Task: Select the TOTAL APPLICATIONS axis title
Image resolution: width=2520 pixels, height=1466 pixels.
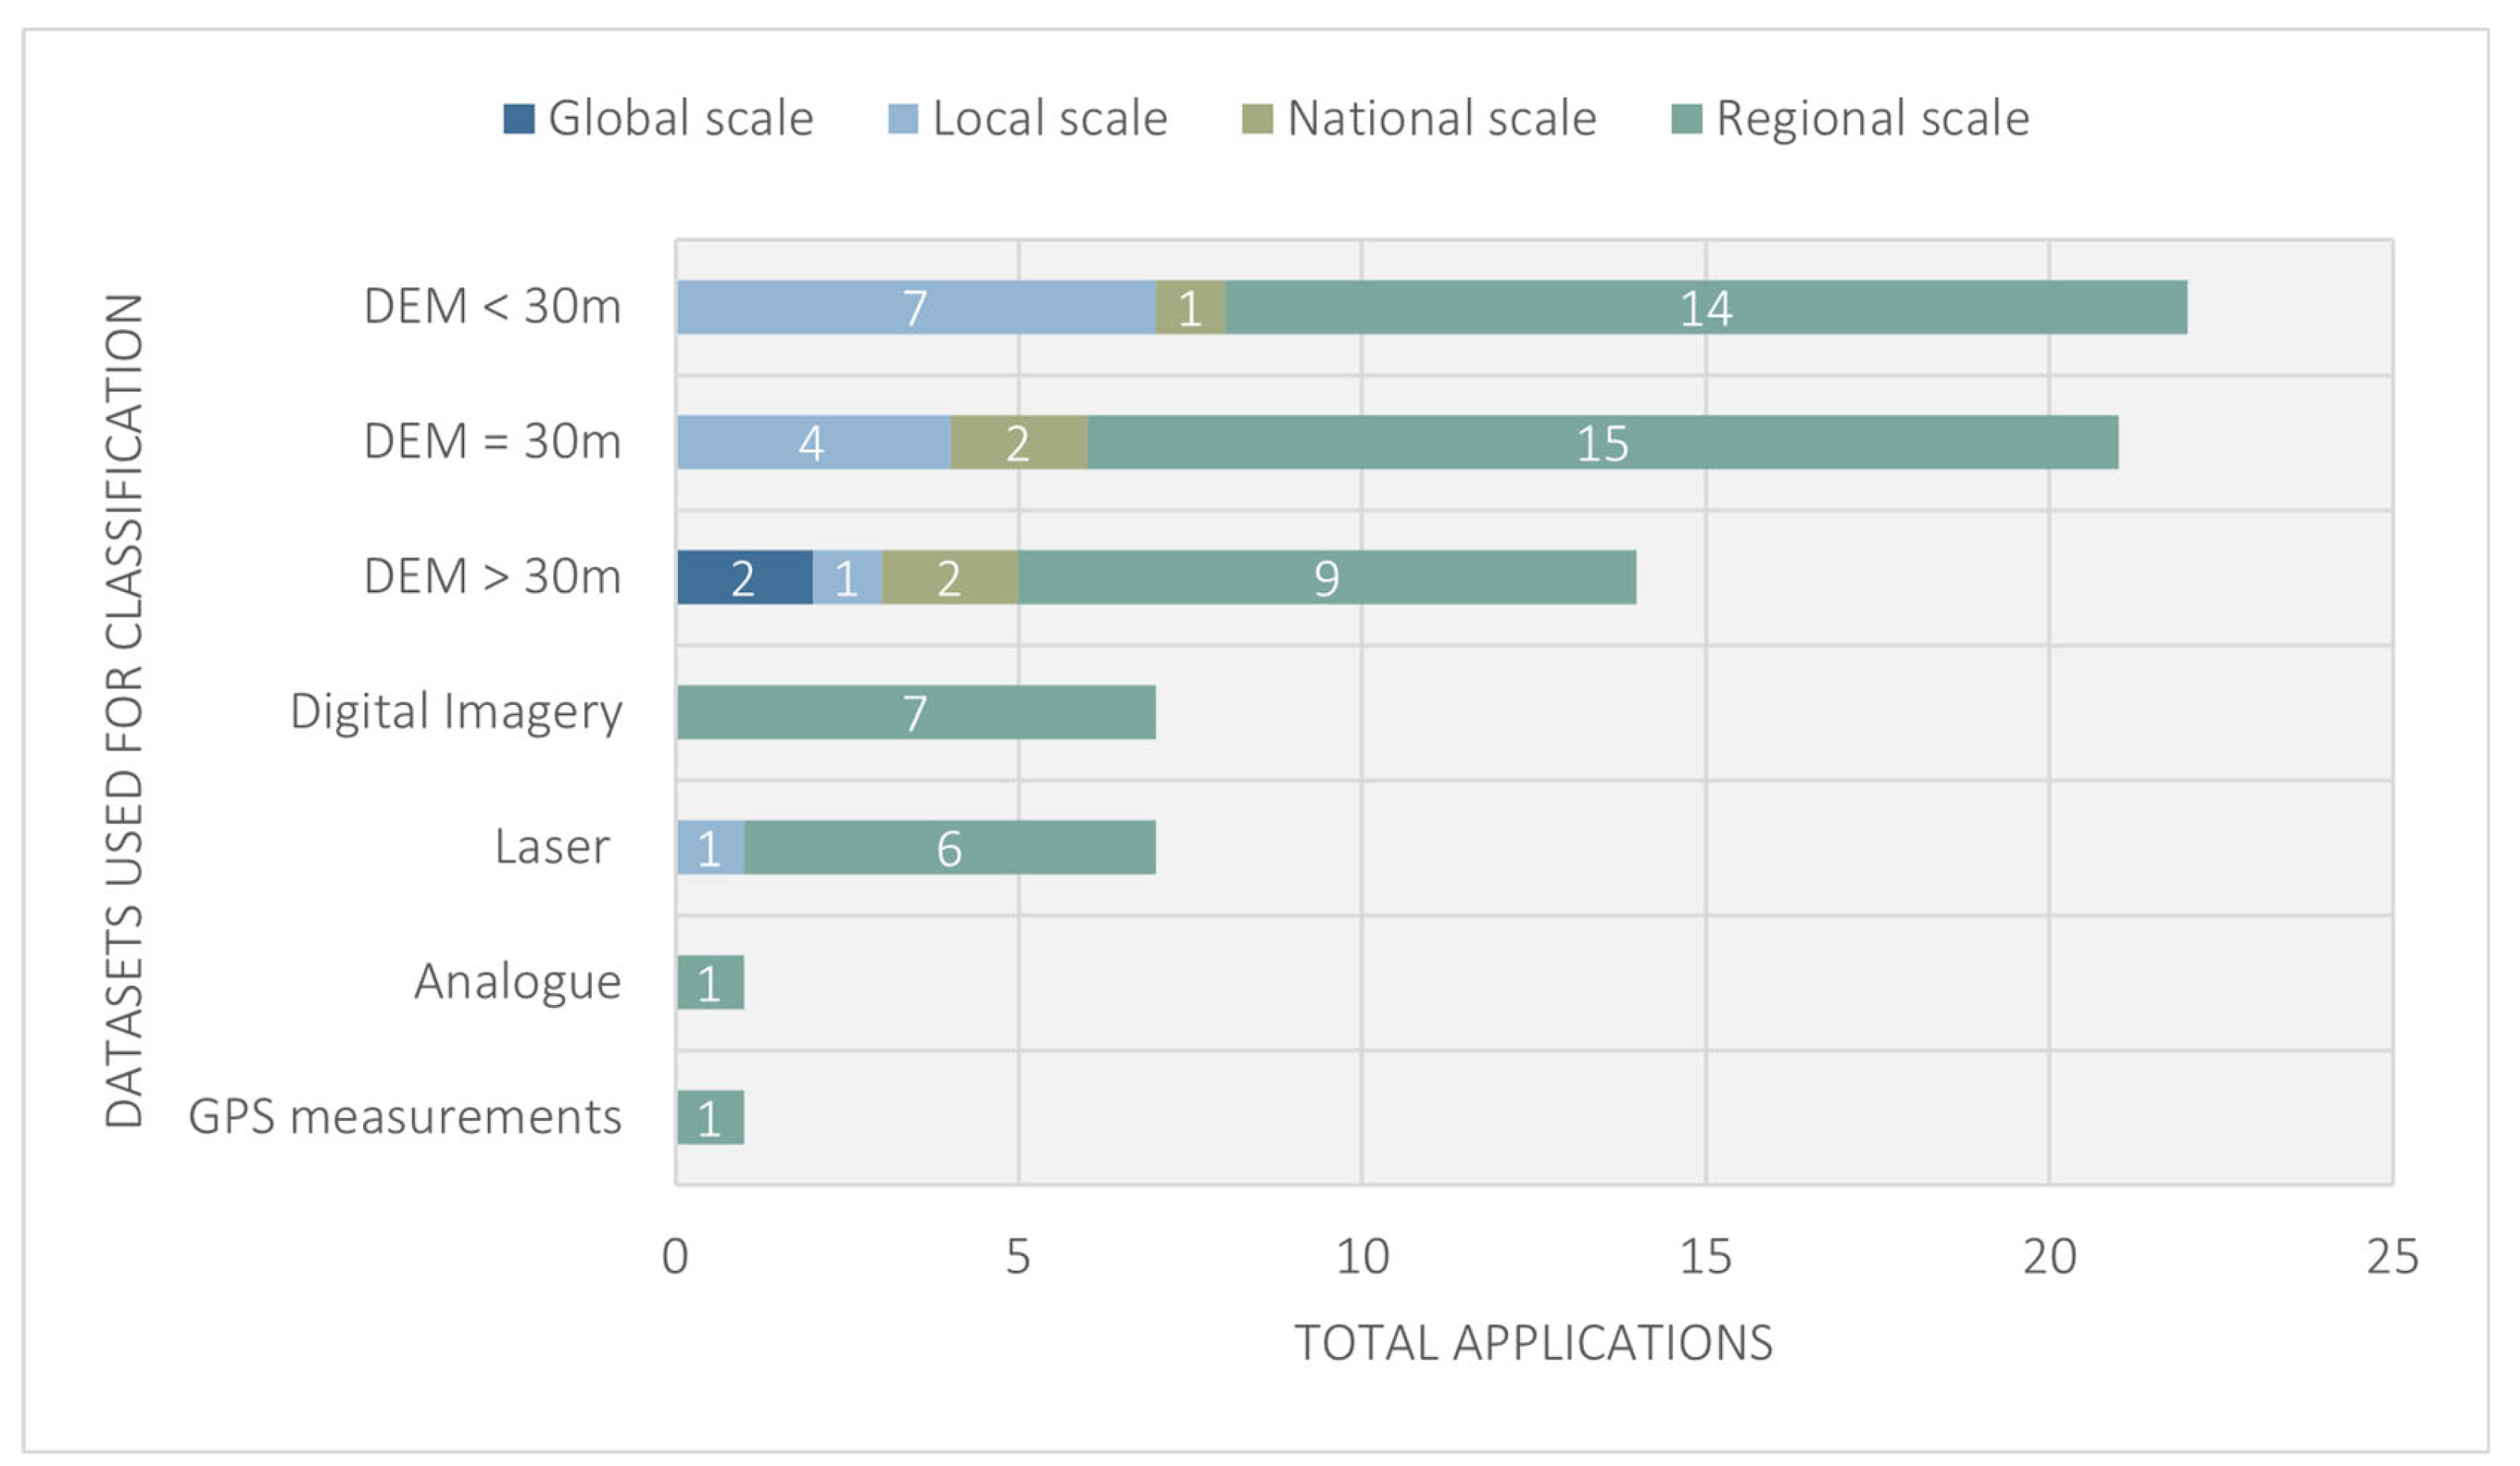Action: tap(1533, 1342)
